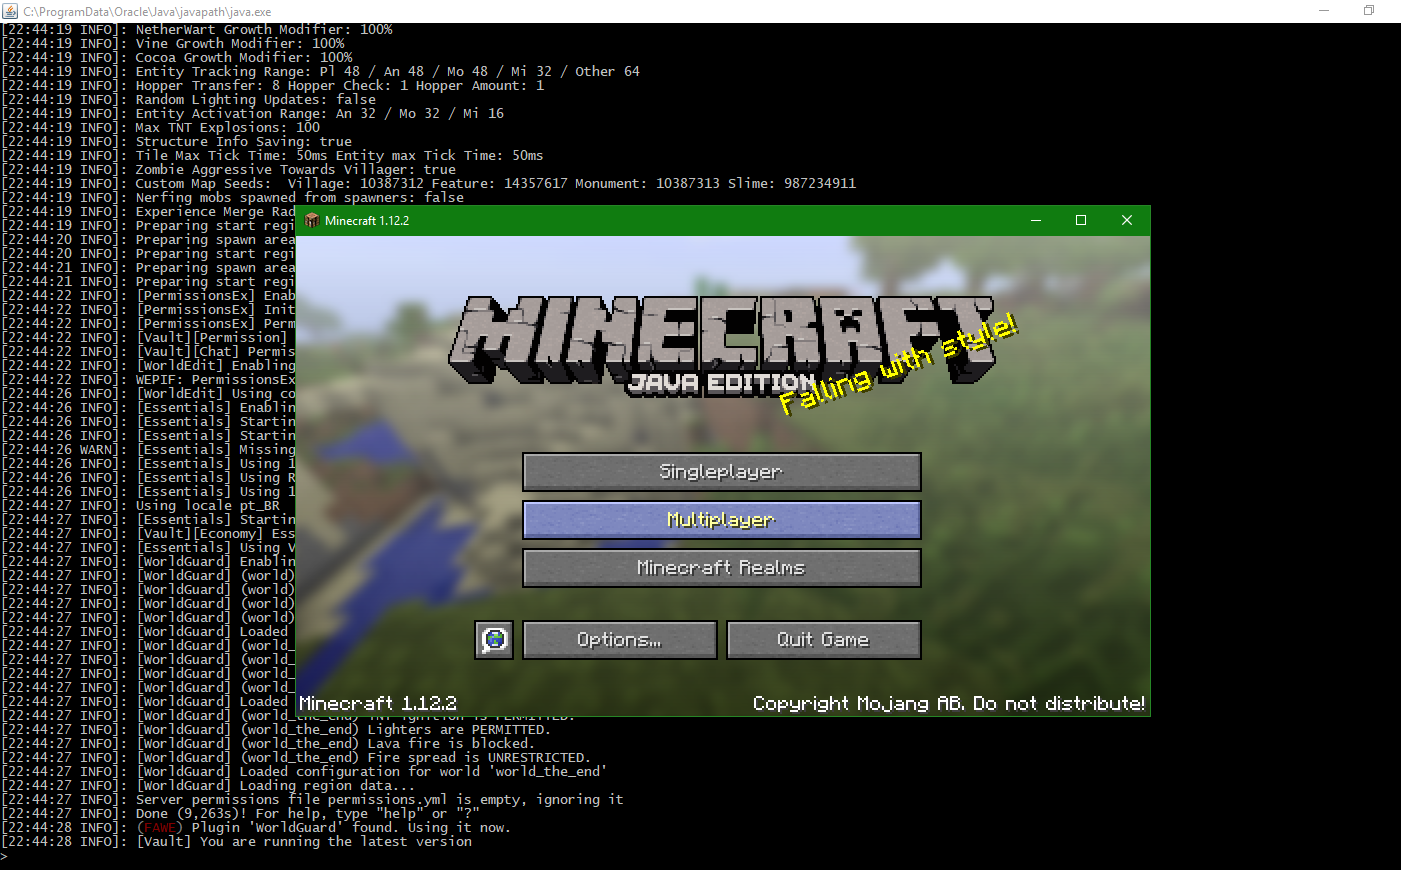Image resolution: width=1401 pixels, height=870 pixels.
Task: Open the Singleplayer menu
Action: point(721,472)
